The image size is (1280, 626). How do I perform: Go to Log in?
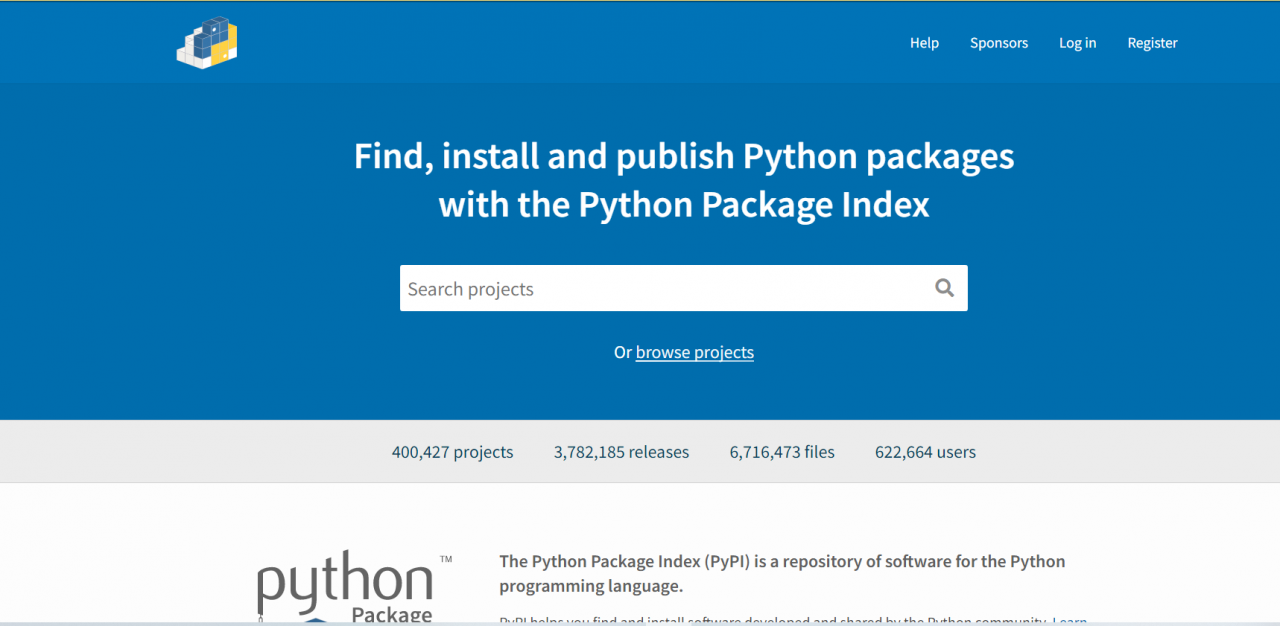coord(1077,43)
